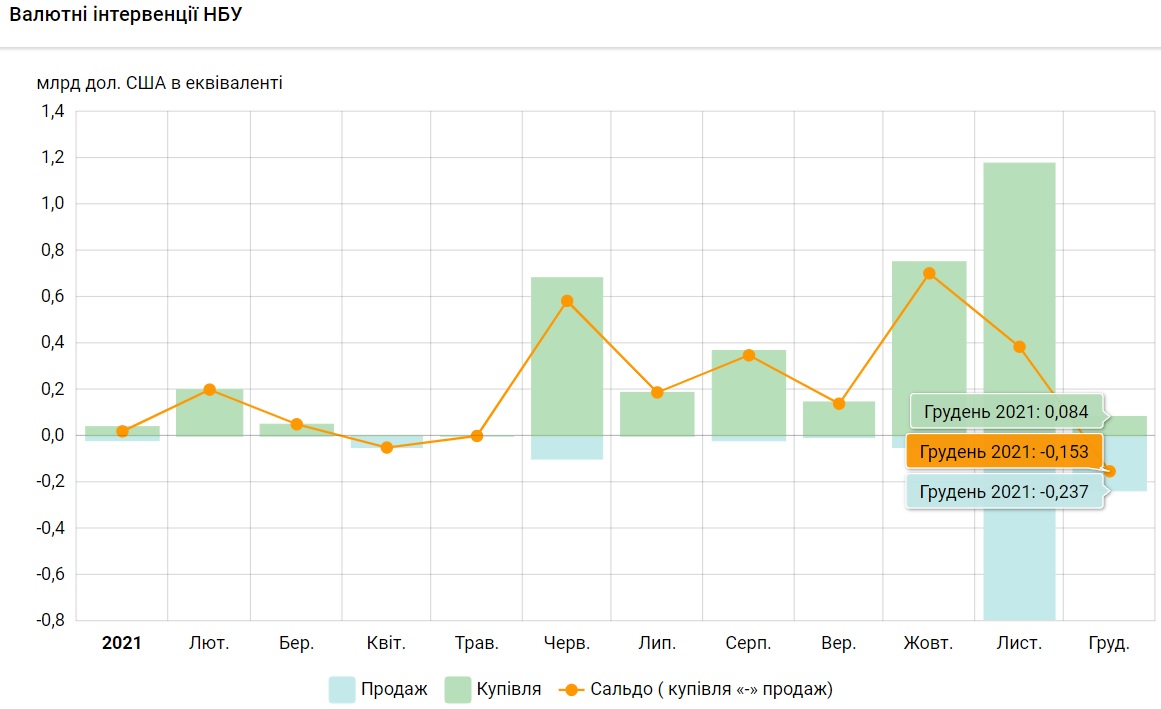This screenshot has height=709, width=1161.
Task: Click the green October purchase bar
Action: 929,330
